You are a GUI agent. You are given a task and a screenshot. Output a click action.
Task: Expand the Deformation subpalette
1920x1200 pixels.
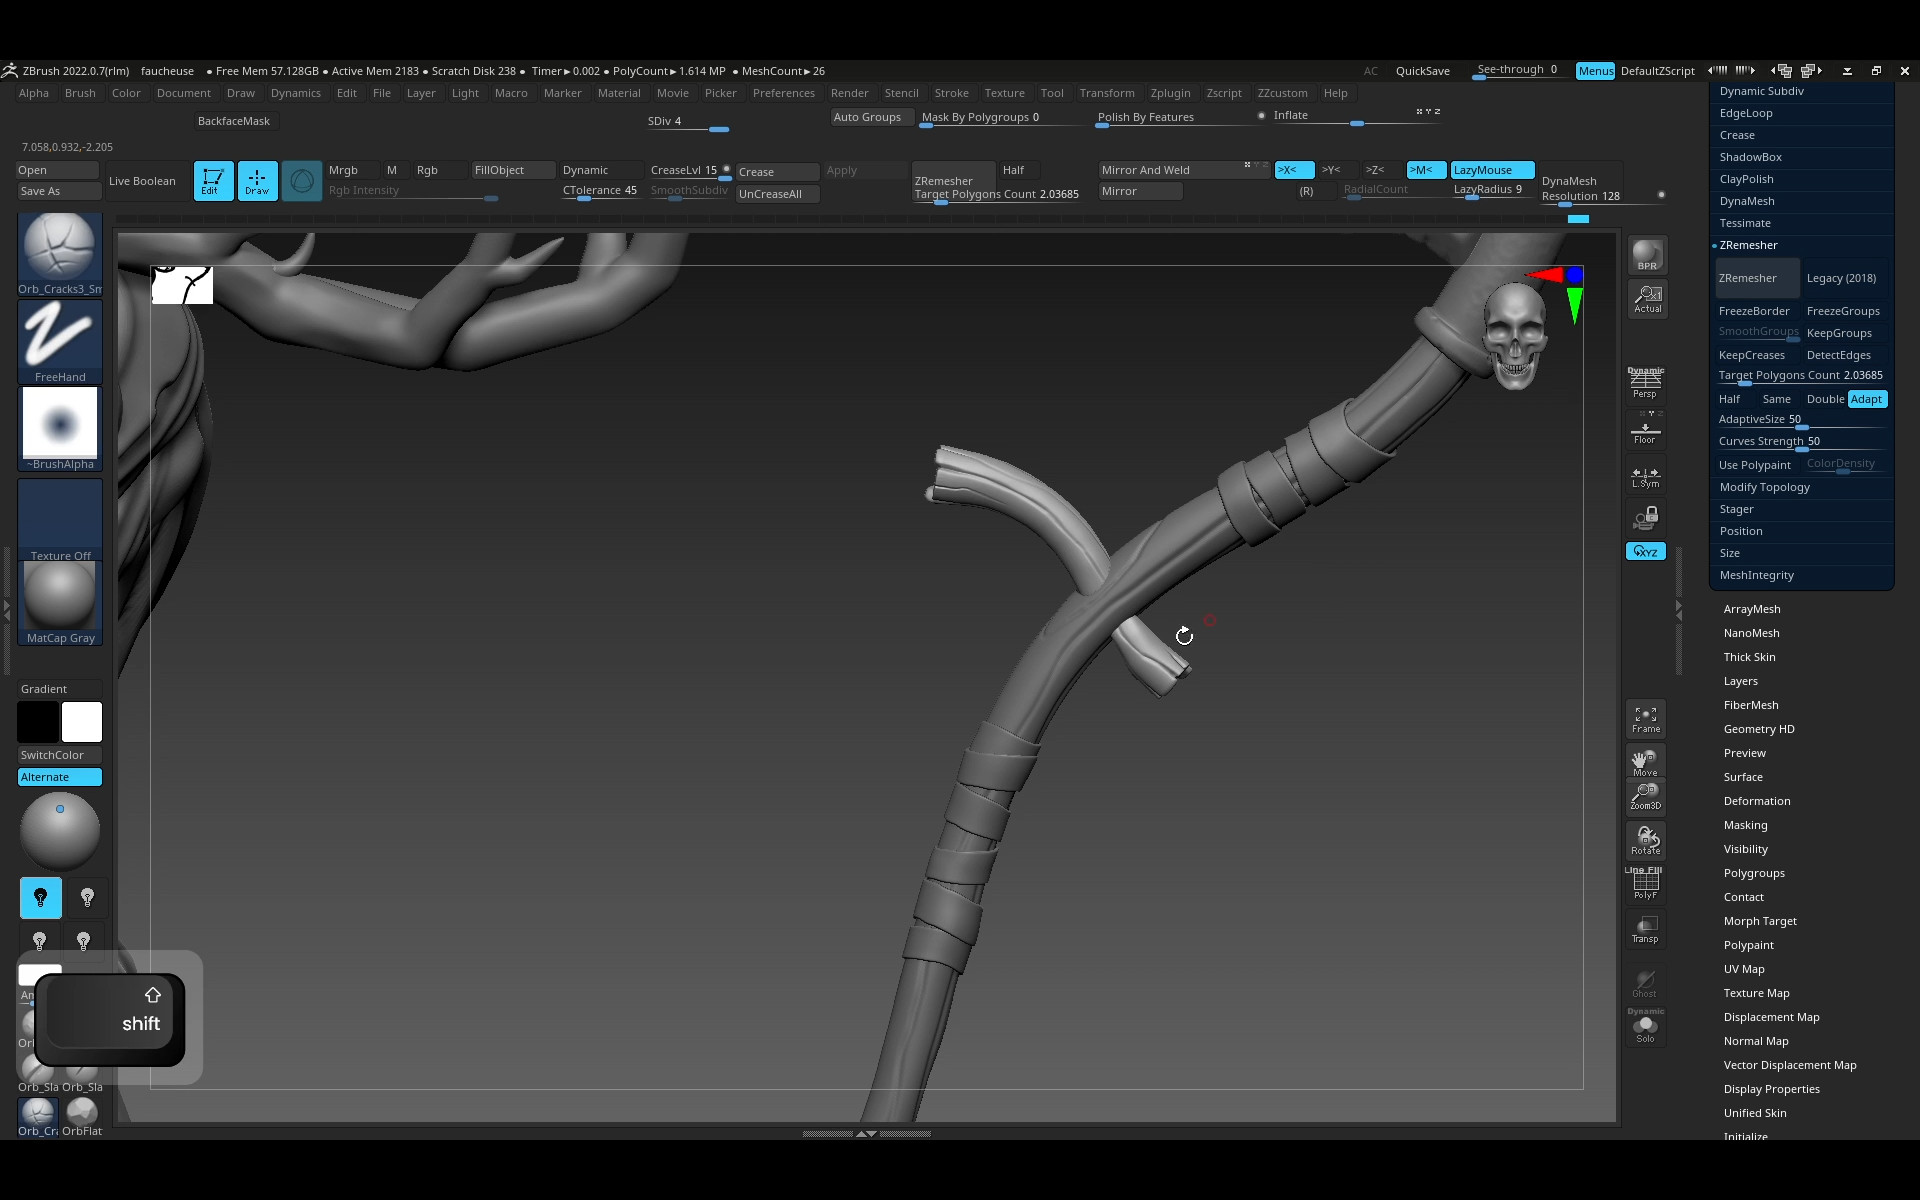click(x=1756, y=801)
